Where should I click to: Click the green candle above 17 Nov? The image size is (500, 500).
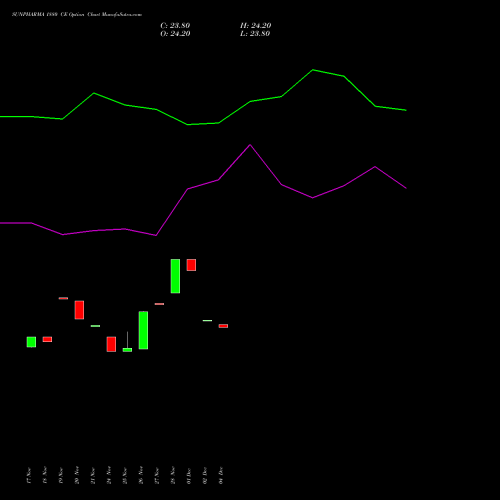(x=31, y=342)
